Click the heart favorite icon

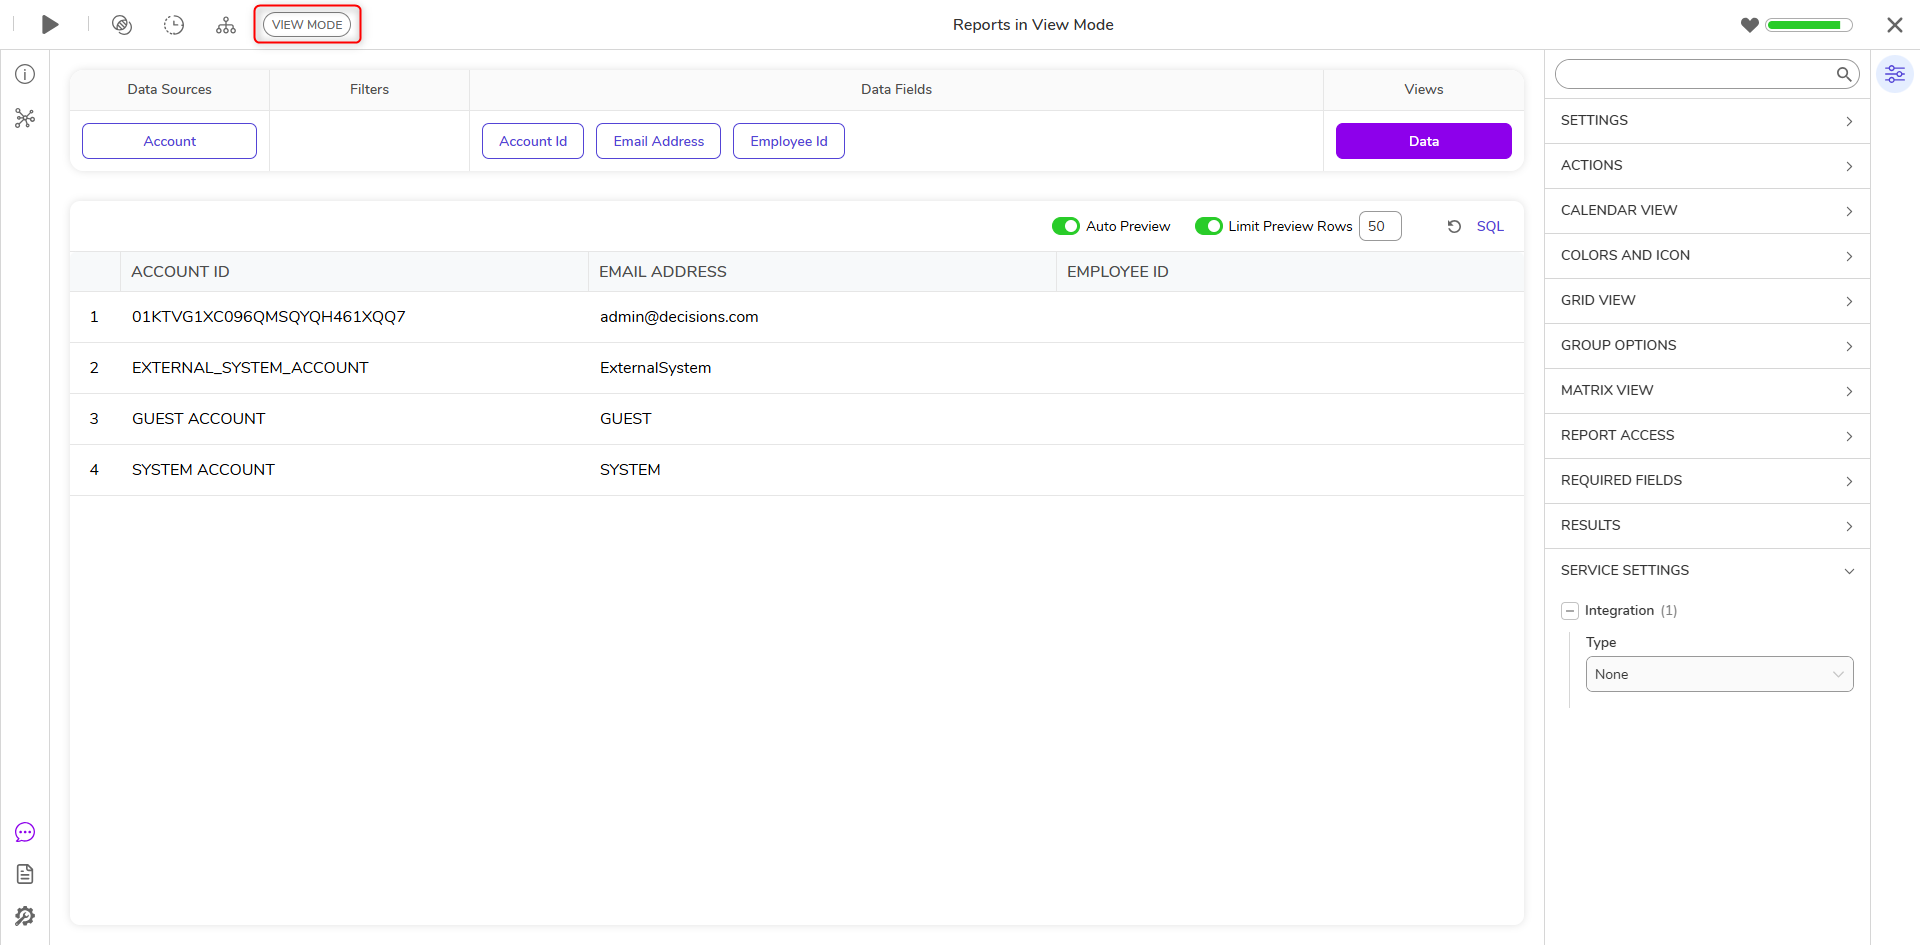coord(1749,25)
